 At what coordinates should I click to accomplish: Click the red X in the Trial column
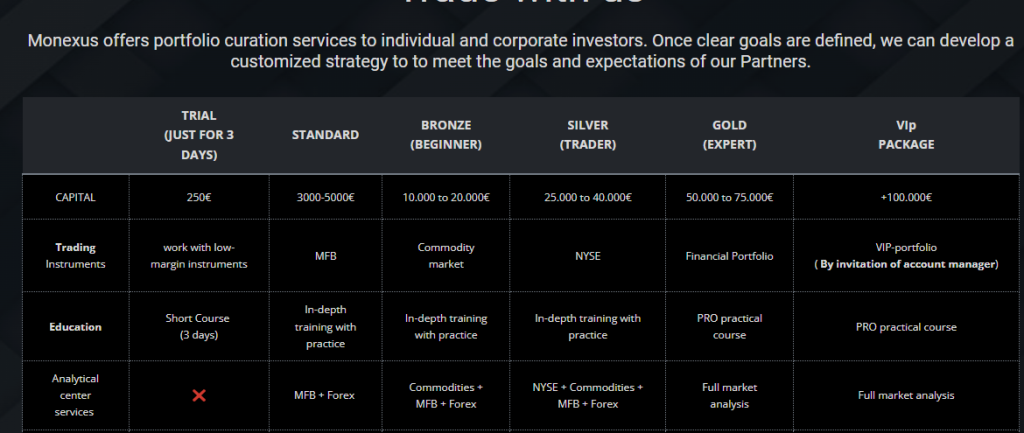[198, 395]
